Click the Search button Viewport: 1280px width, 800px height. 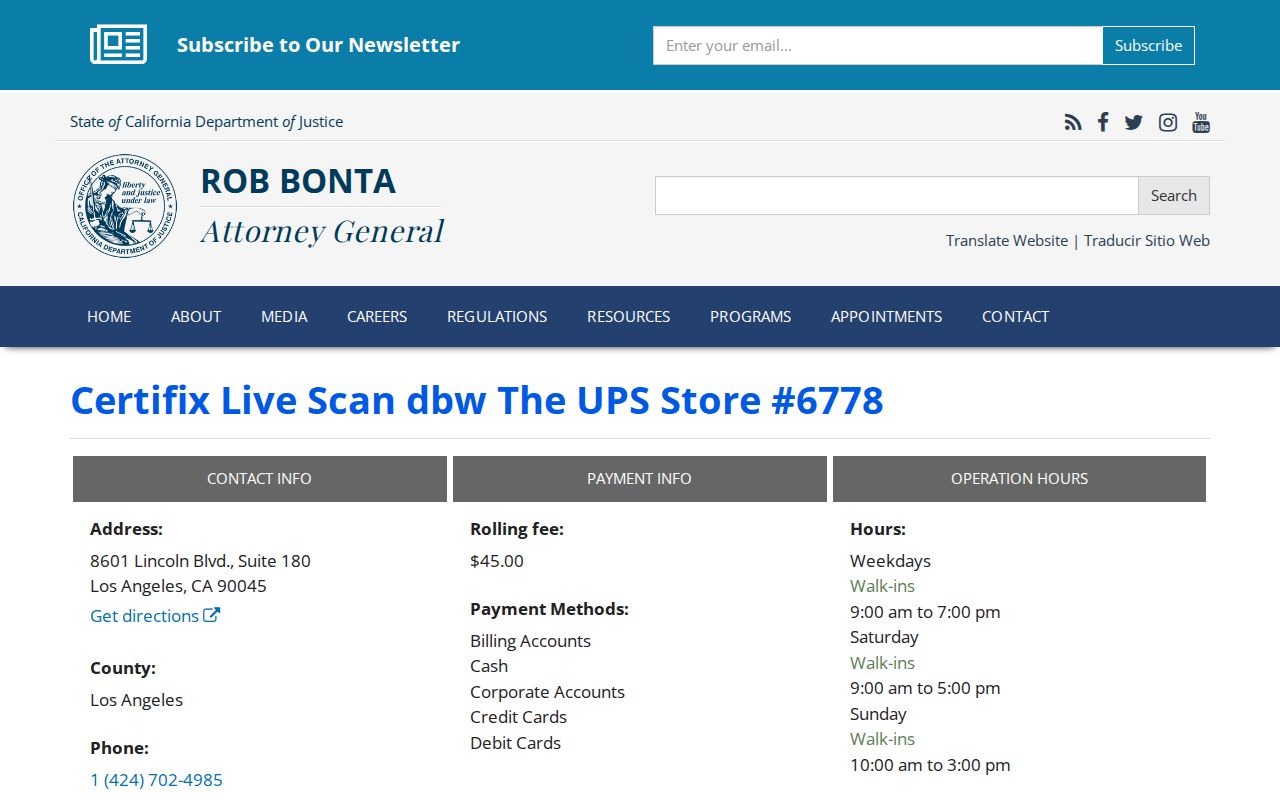(x=1173, y=195)
